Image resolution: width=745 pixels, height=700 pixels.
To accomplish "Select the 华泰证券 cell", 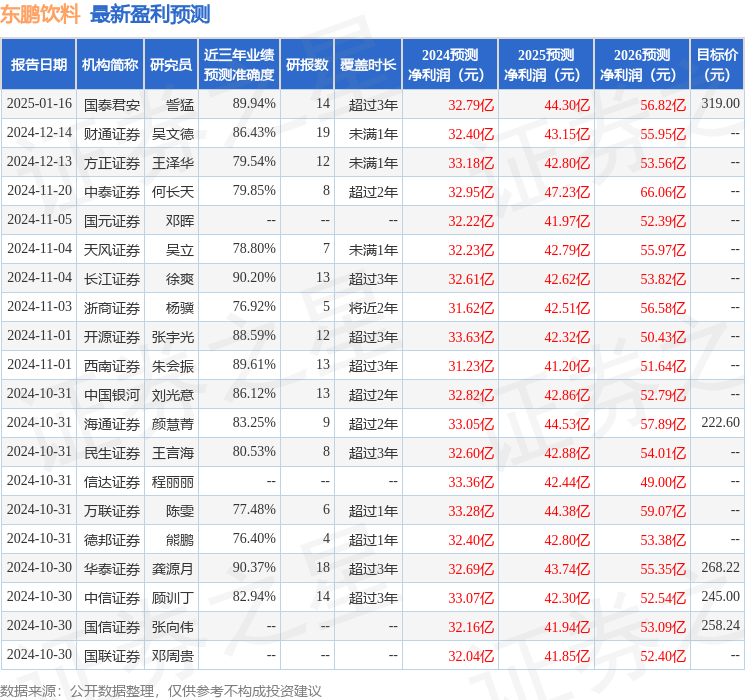I will click(x=112, y=569).
